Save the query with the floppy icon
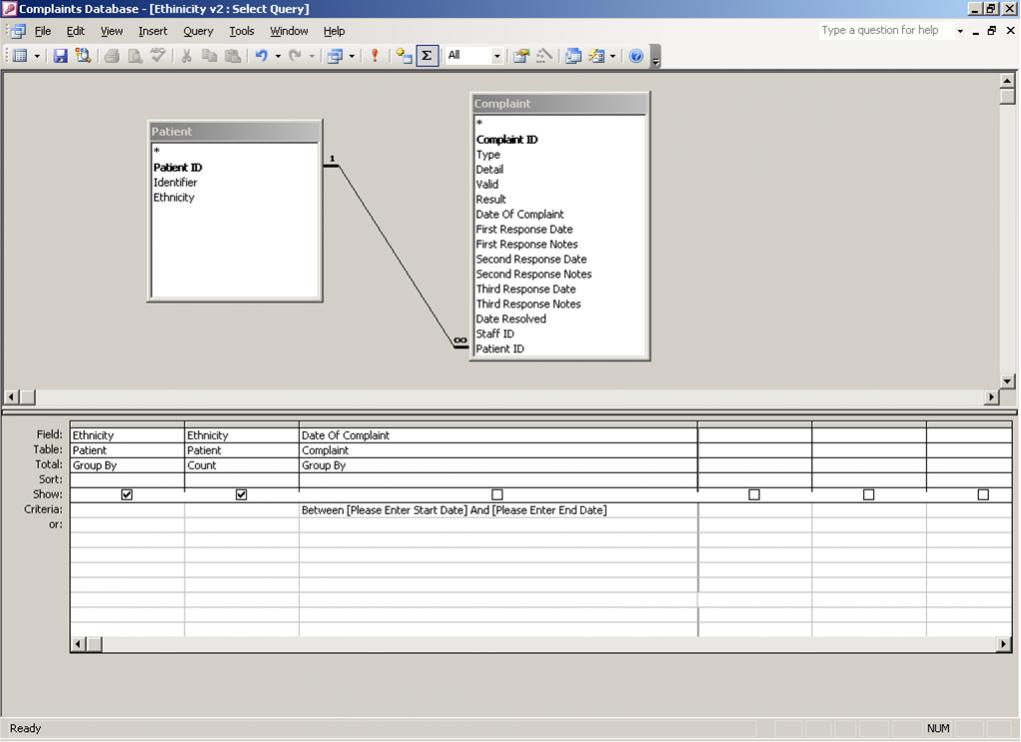The height and width of the screenshot is (742, 1021). click(61, 56)
